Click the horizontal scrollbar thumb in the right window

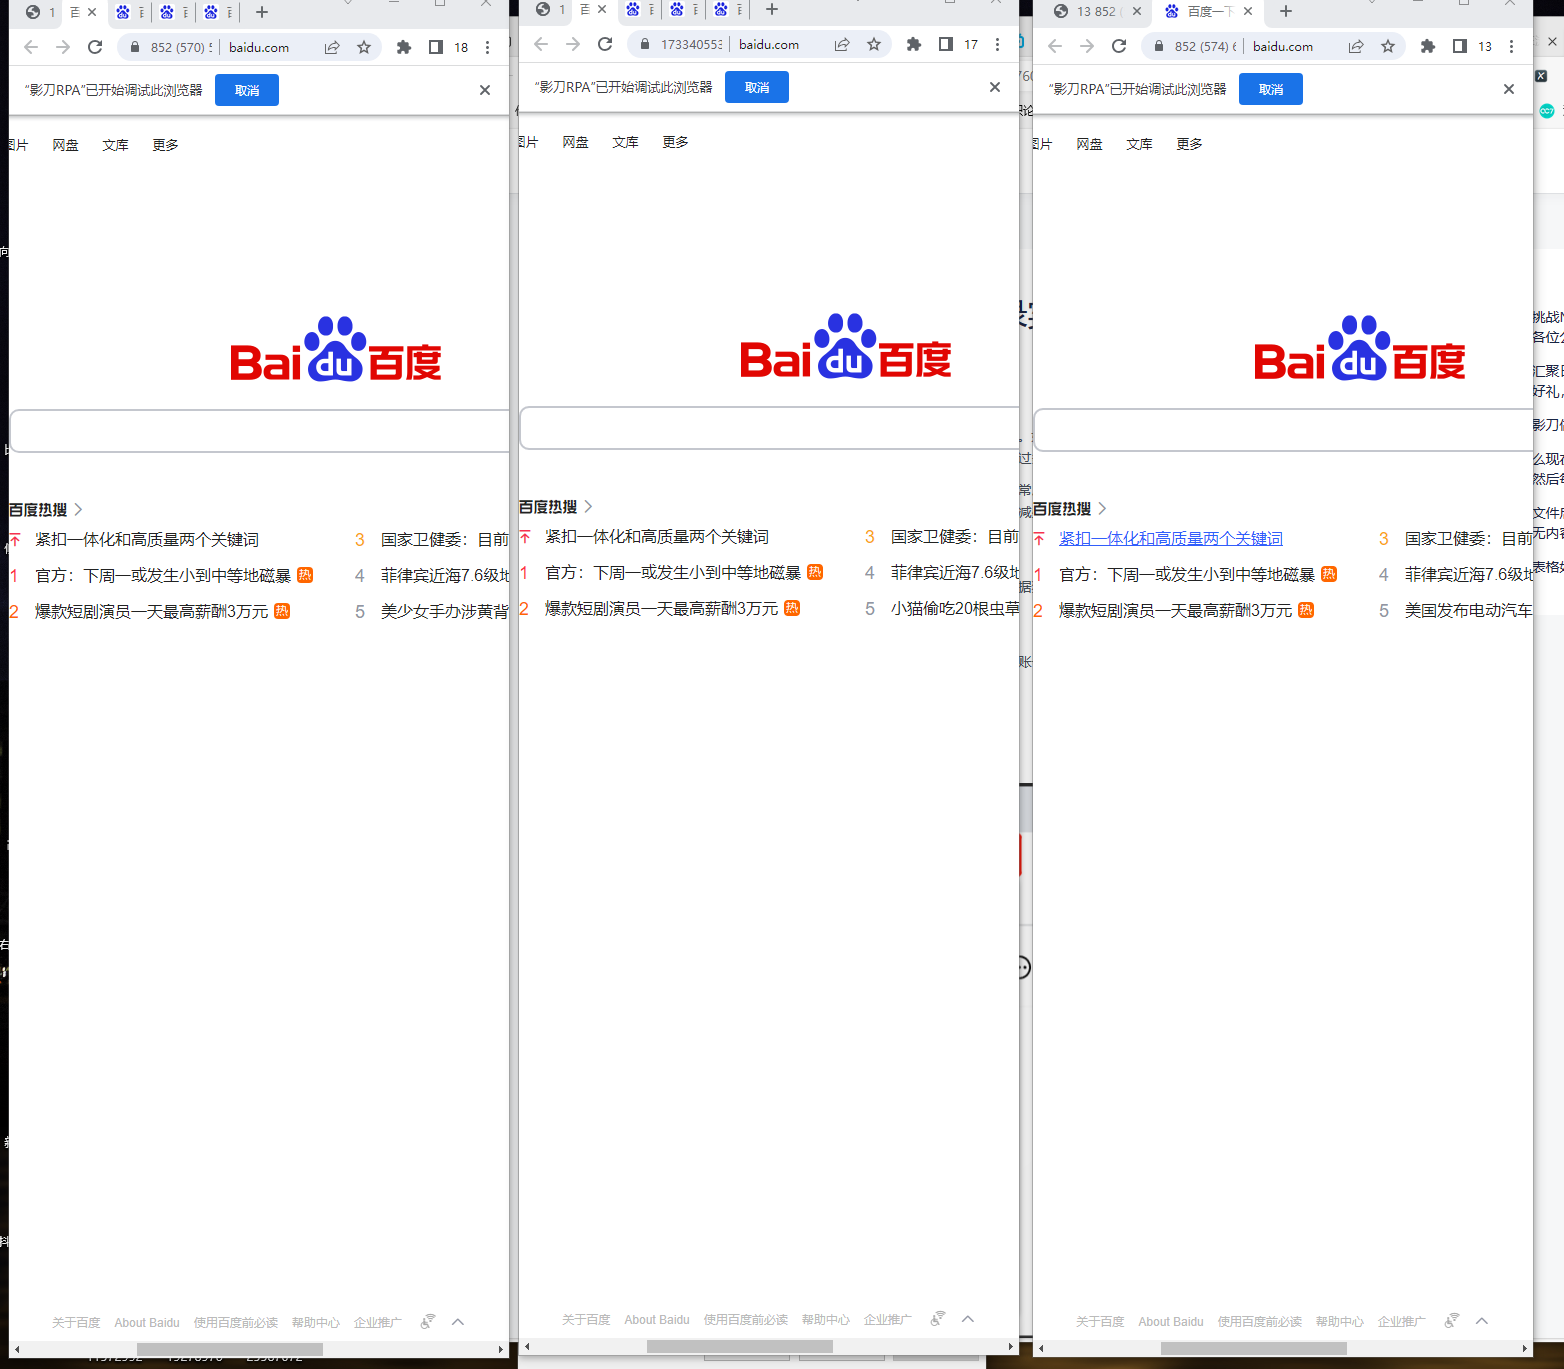coord(1254,1349)
